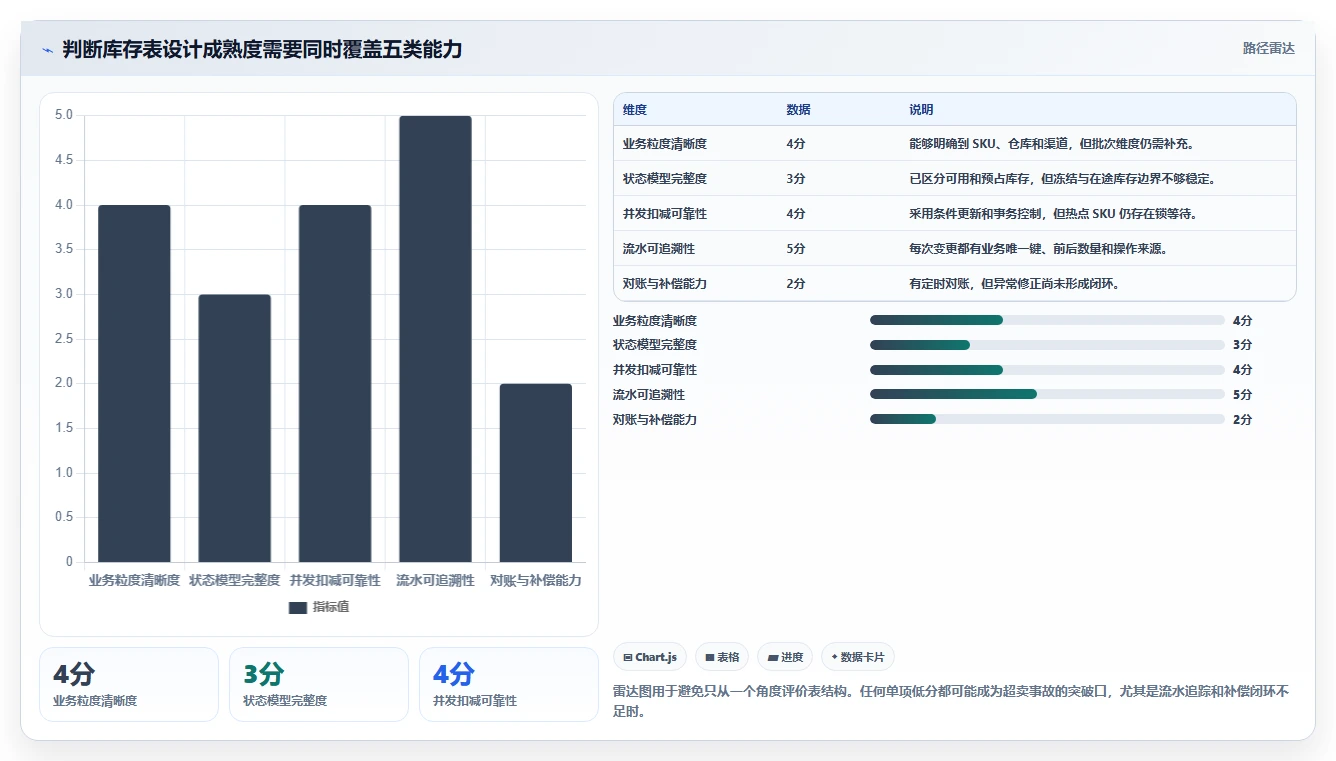
Task: Click the 流水可追溯性 chart bar
Action: (435, 339)
